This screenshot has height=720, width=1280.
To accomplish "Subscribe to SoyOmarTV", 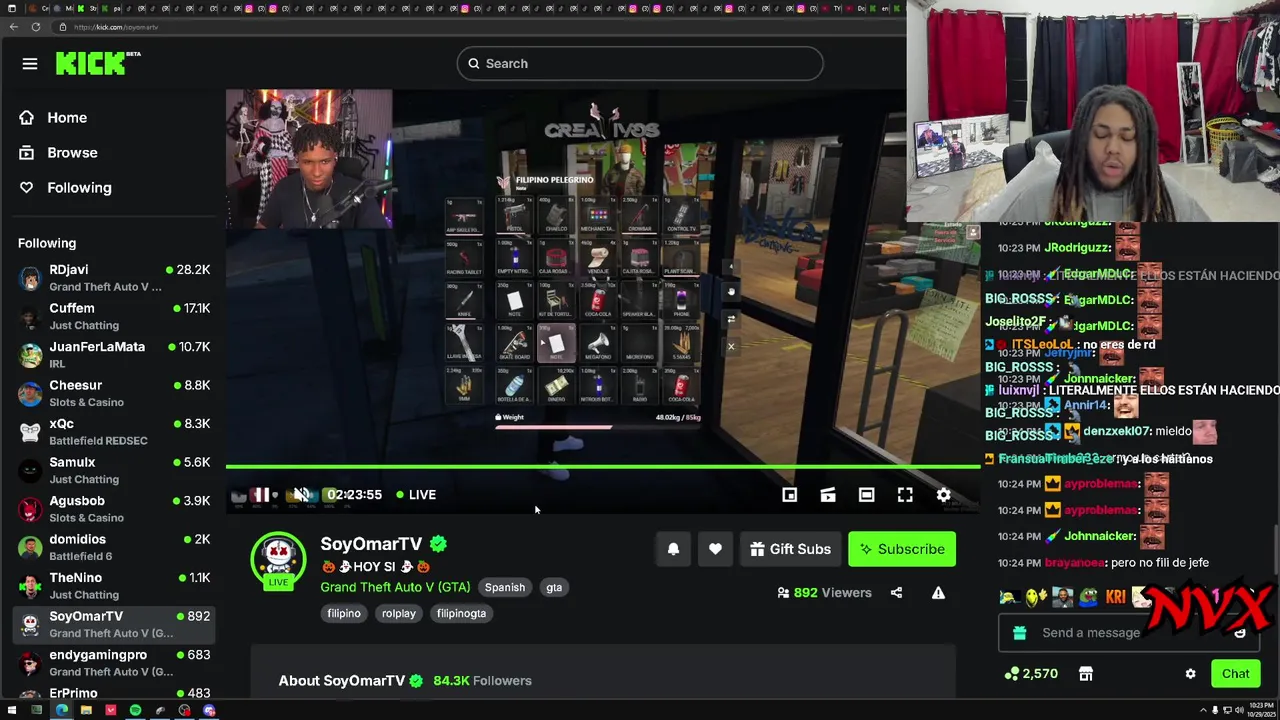I will (x=902, y=549).
